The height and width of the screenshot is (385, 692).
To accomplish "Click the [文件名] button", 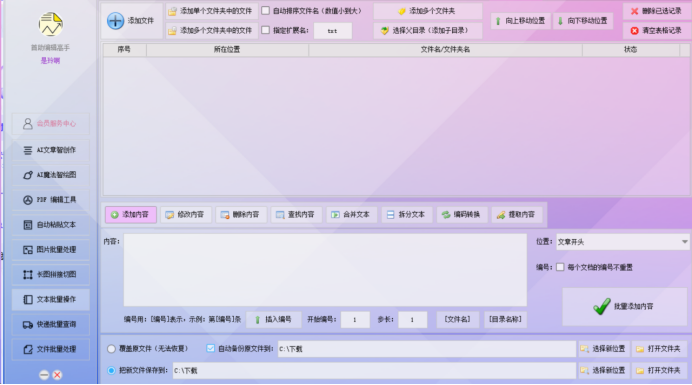I will [x=458, y=319].
